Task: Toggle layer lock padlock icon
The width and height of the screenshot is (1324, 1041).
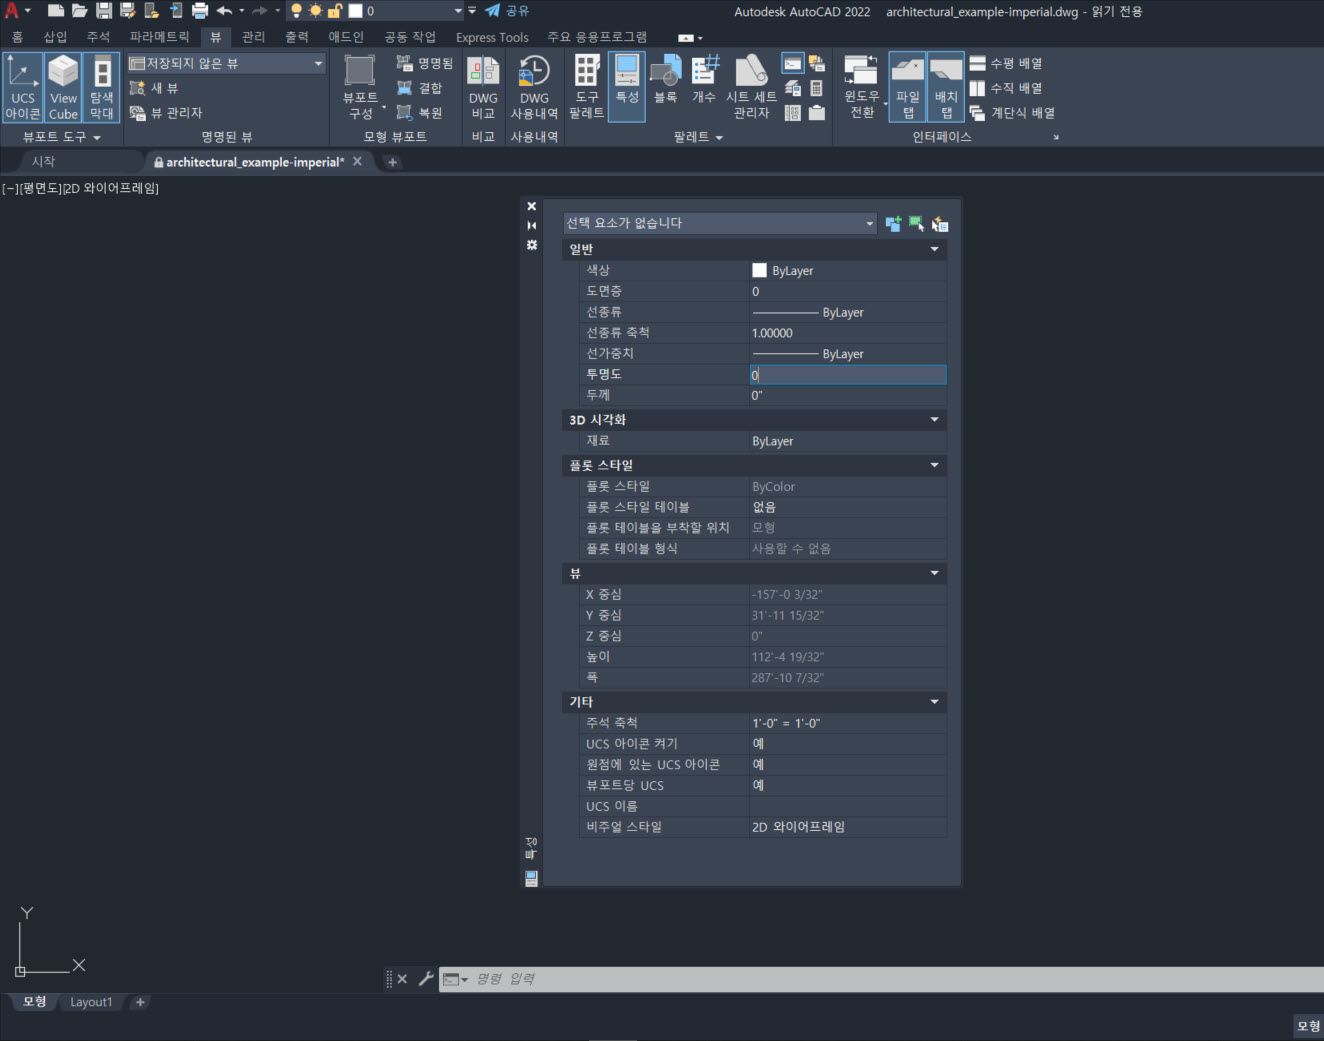Action: tap(335, 11)
